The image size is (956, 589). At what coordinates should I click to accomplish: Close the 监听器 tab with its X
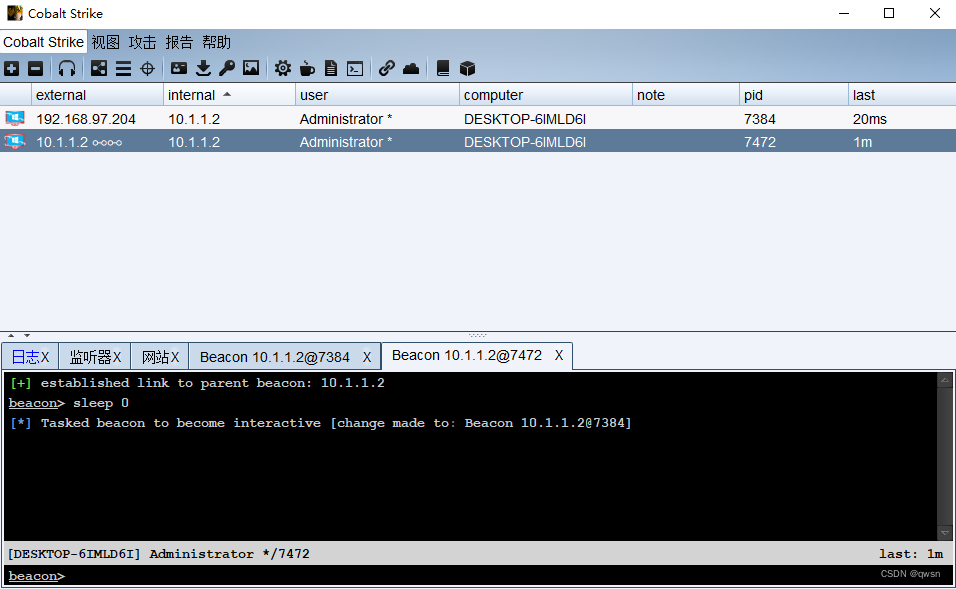[117, 358]
